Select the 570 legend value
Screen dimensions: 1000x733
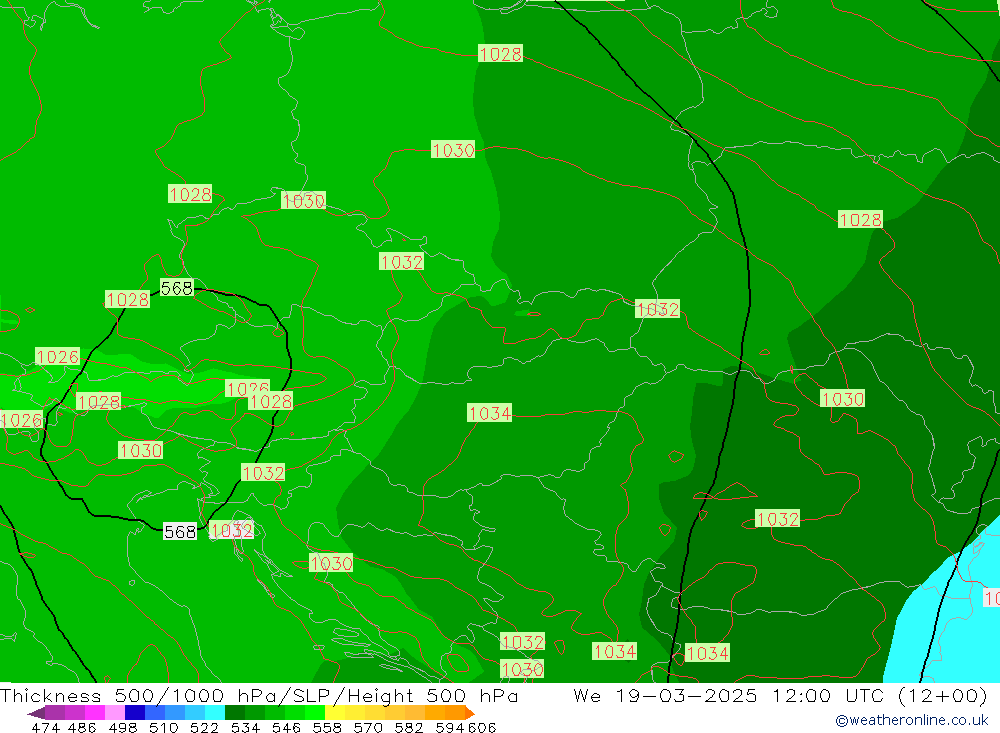(368, 728)
